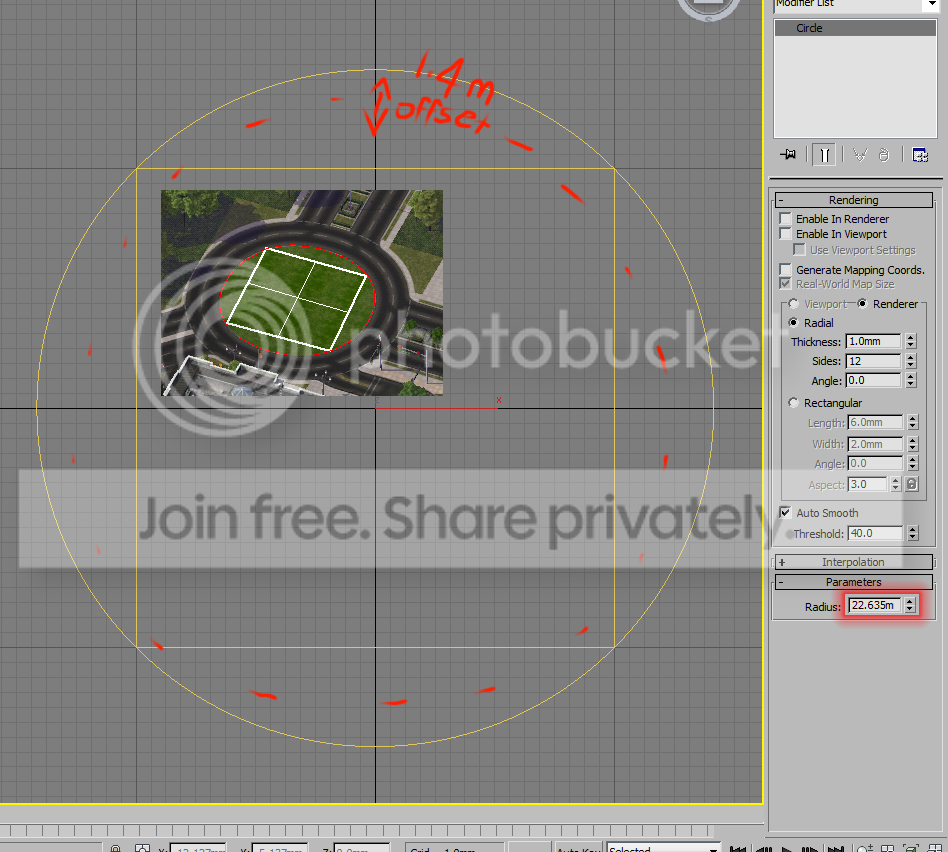948x852 pixels.
Task: Adjust the Width spinner arrows
Action: point(913,444)
